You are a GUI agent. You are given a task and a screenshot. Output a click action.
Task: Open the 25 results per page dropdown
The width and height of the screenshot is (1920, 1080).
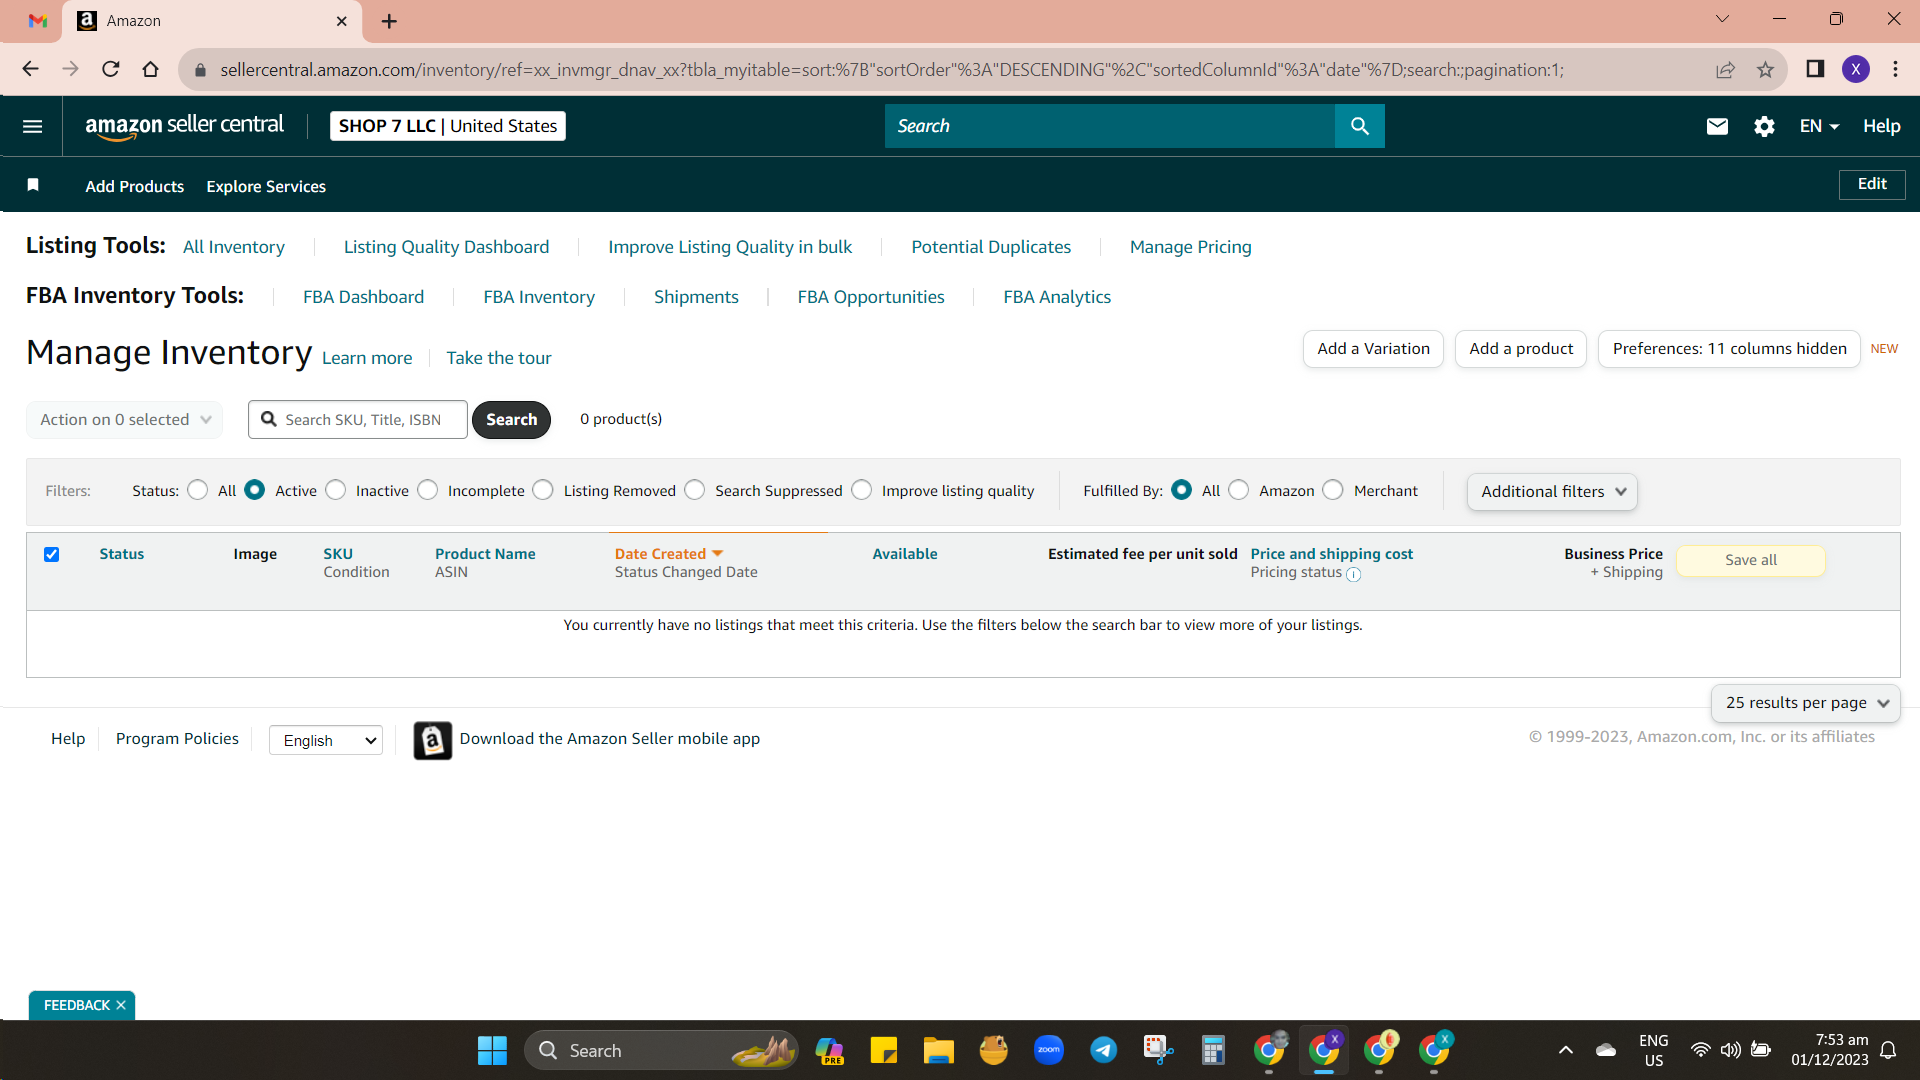(1806, 703)
